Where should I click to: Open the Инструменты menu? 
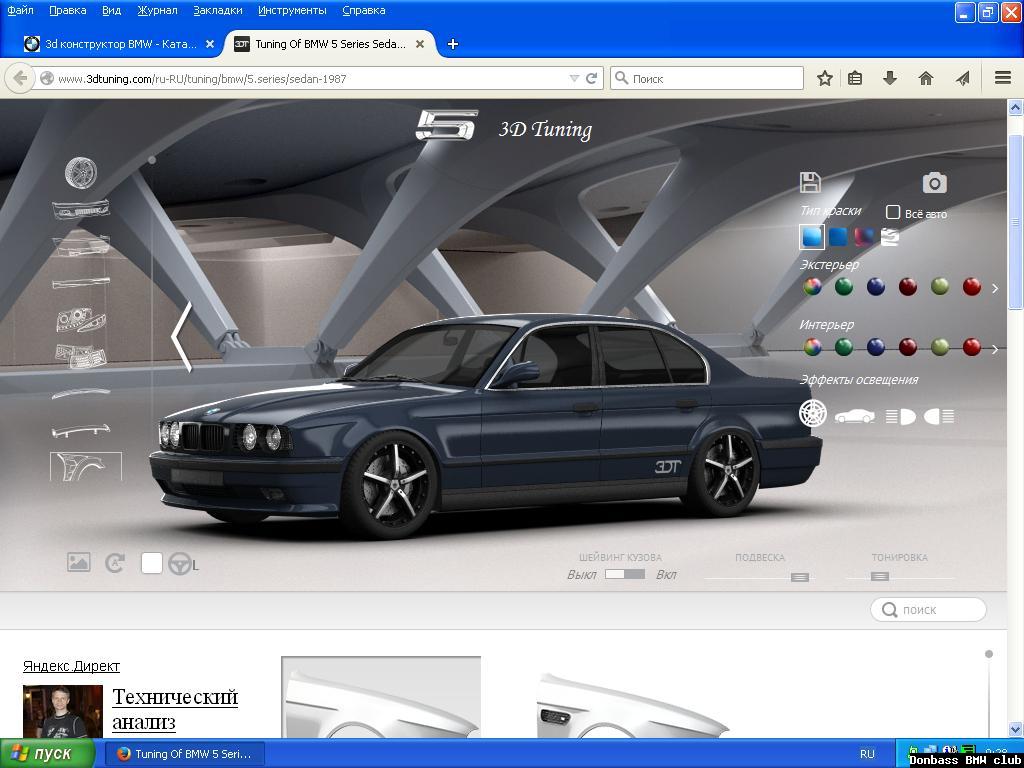coord(291,10)
